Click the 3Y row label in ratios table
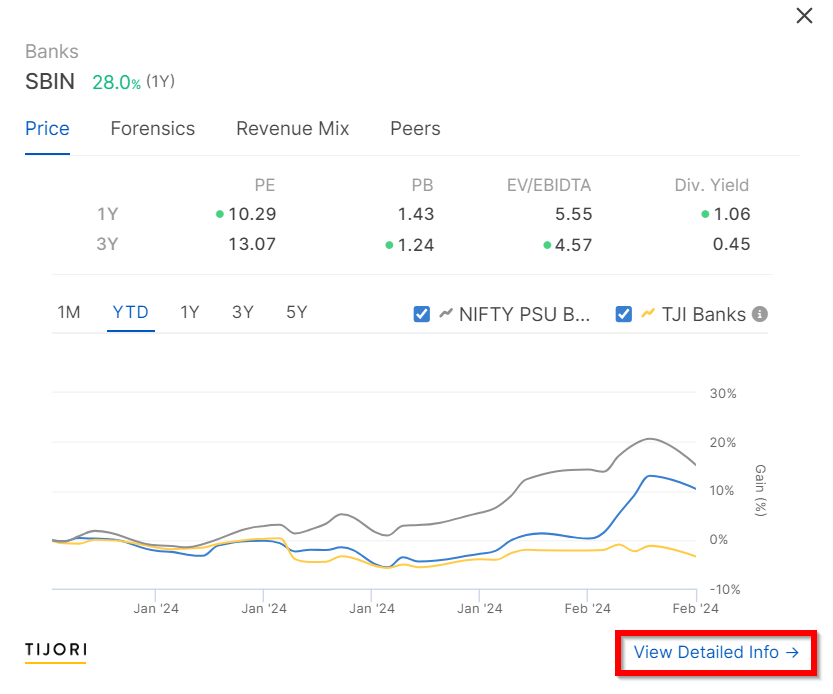The height and width of the screenshot is (694, 833). [107, 244]
